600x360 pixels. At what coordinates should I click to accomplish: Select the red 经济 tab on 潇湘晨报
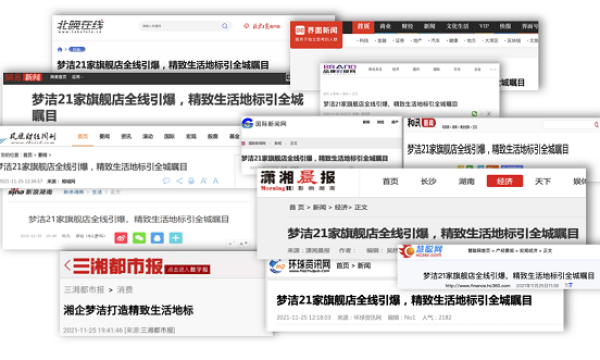tap(505, 181)
